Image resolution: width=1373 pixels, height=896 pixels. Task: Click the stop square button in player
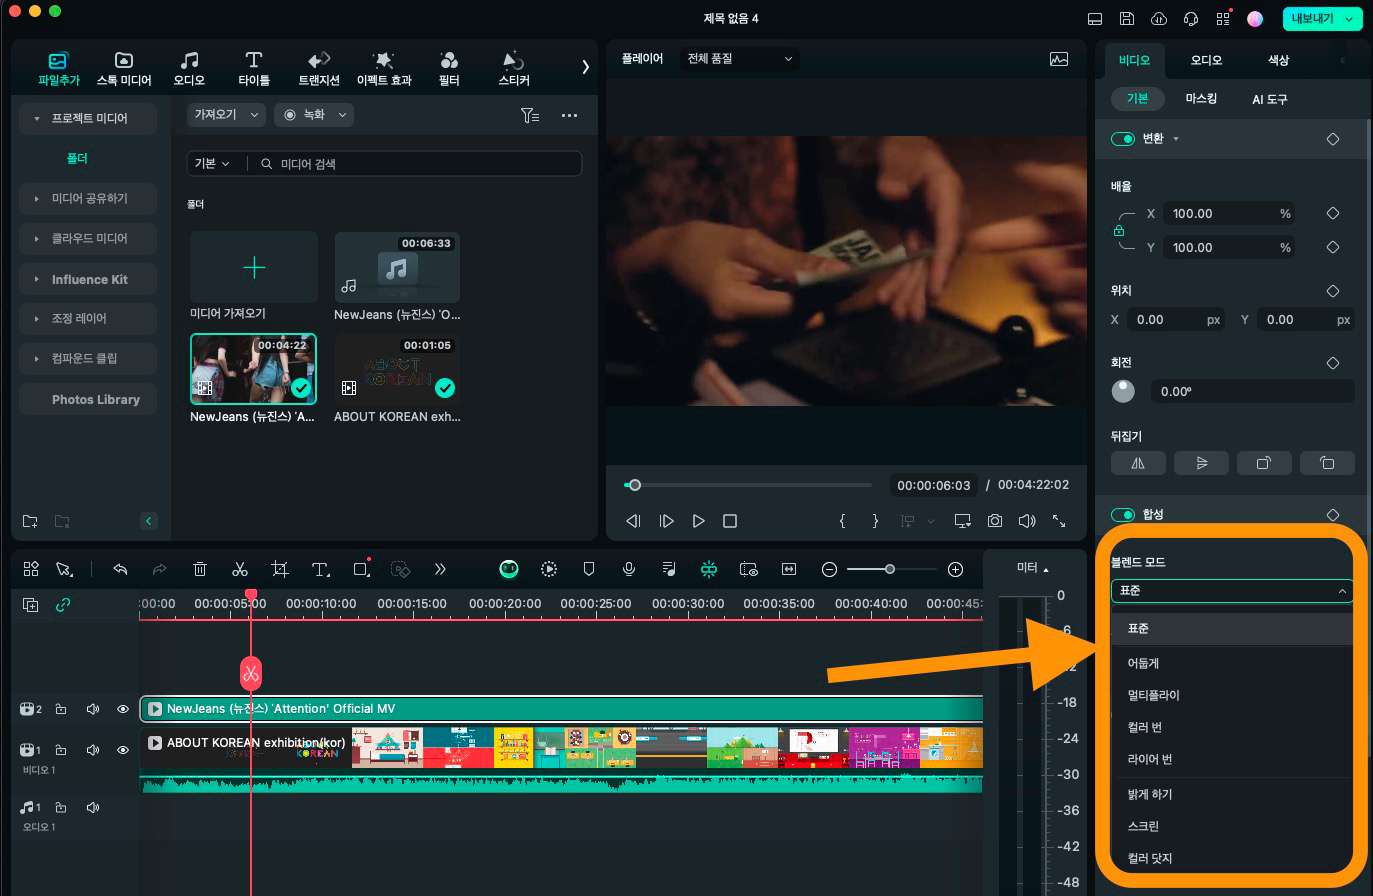click(x=730, y=521)
